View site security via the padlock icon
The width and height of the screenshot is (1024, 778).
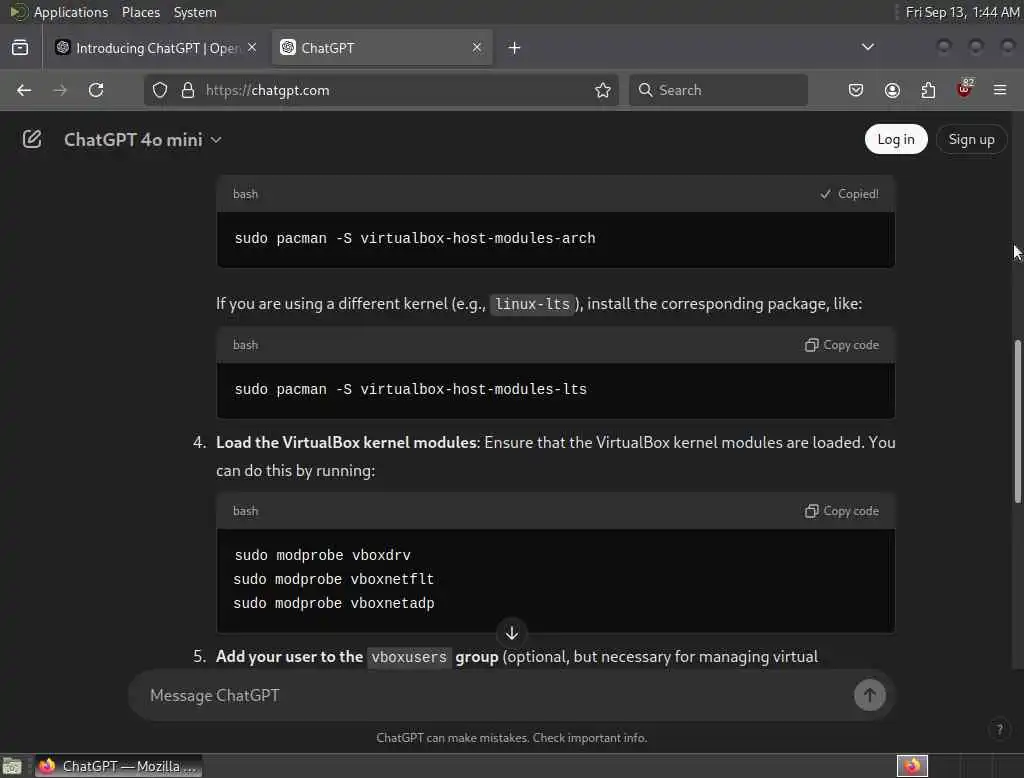[x=187, y=90]
